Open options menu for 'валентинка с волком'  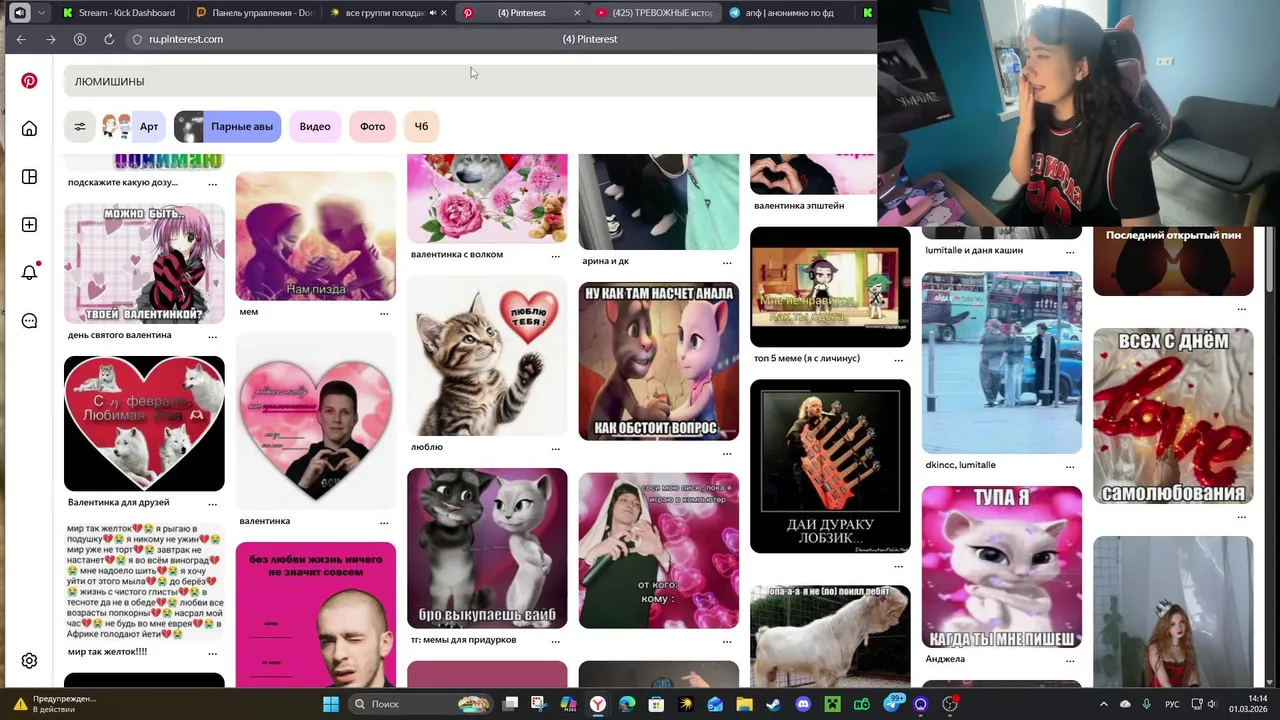[x=555, y=256]
